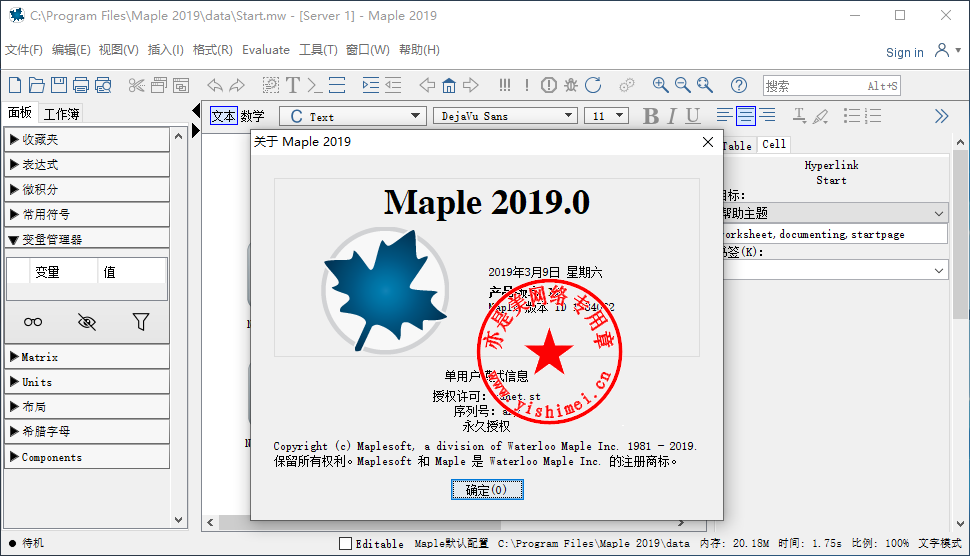The height and width of the screenshot is (556, 970).
Task: Reset zoom to default magnifier
Action: [705, 85]
